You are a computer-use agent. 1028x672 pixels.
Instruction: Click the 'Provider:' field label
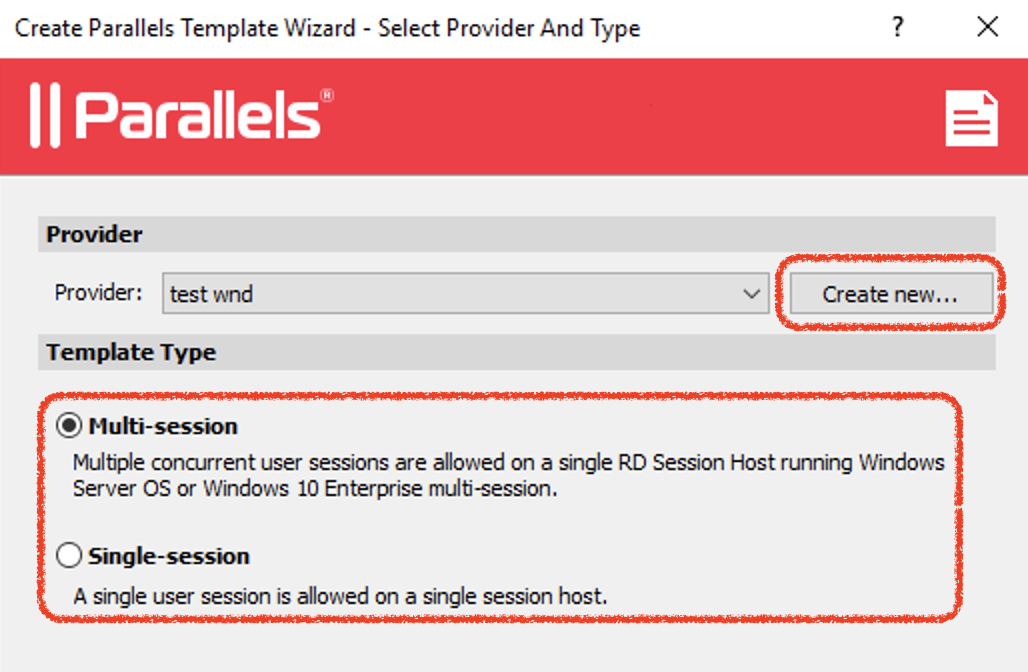point(99,294)
